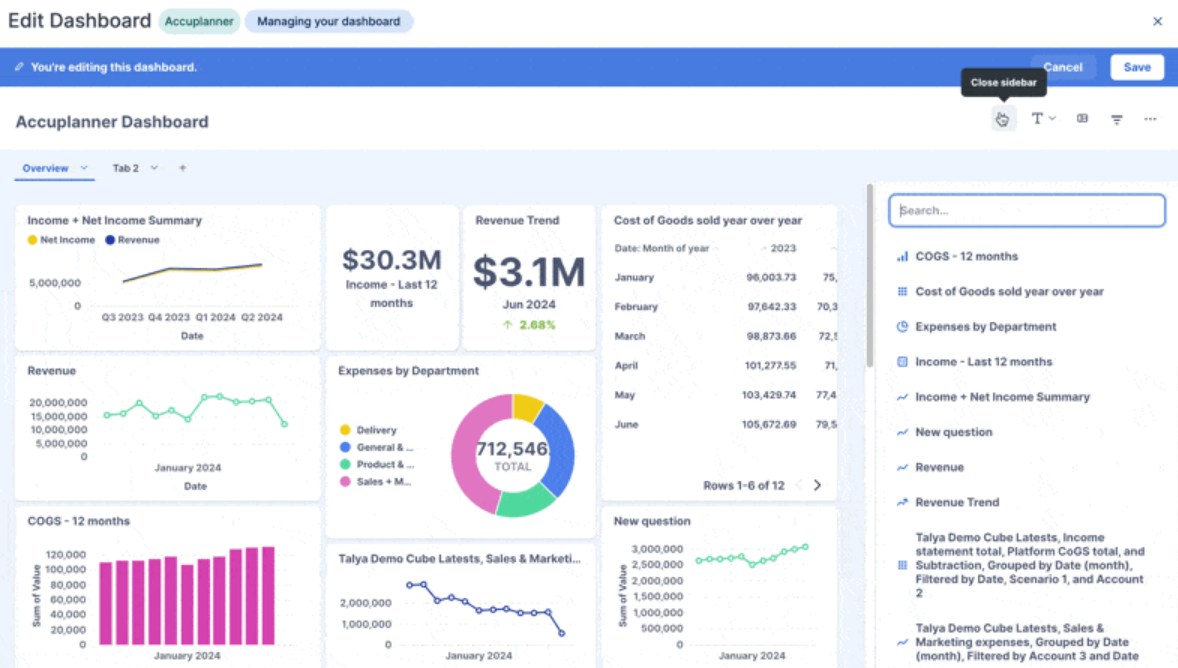
Task: Open the text tool dropdown arrow
Action: pos(1052,118)
